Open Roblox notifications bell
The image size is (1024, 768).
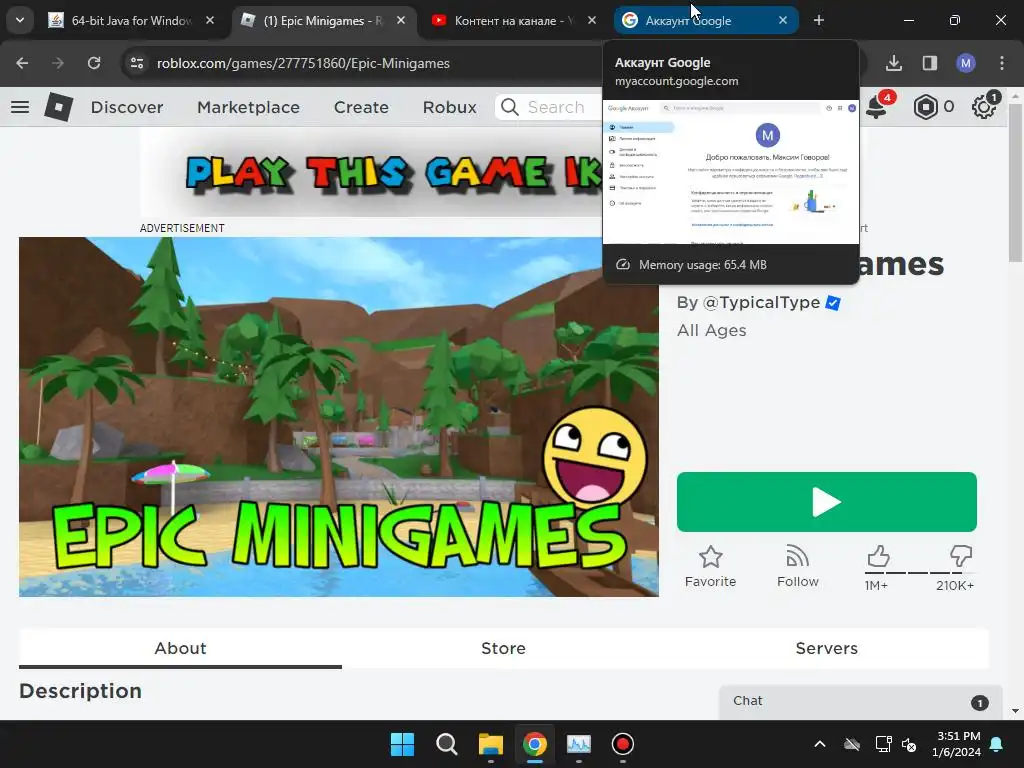(x=877, y=106)
